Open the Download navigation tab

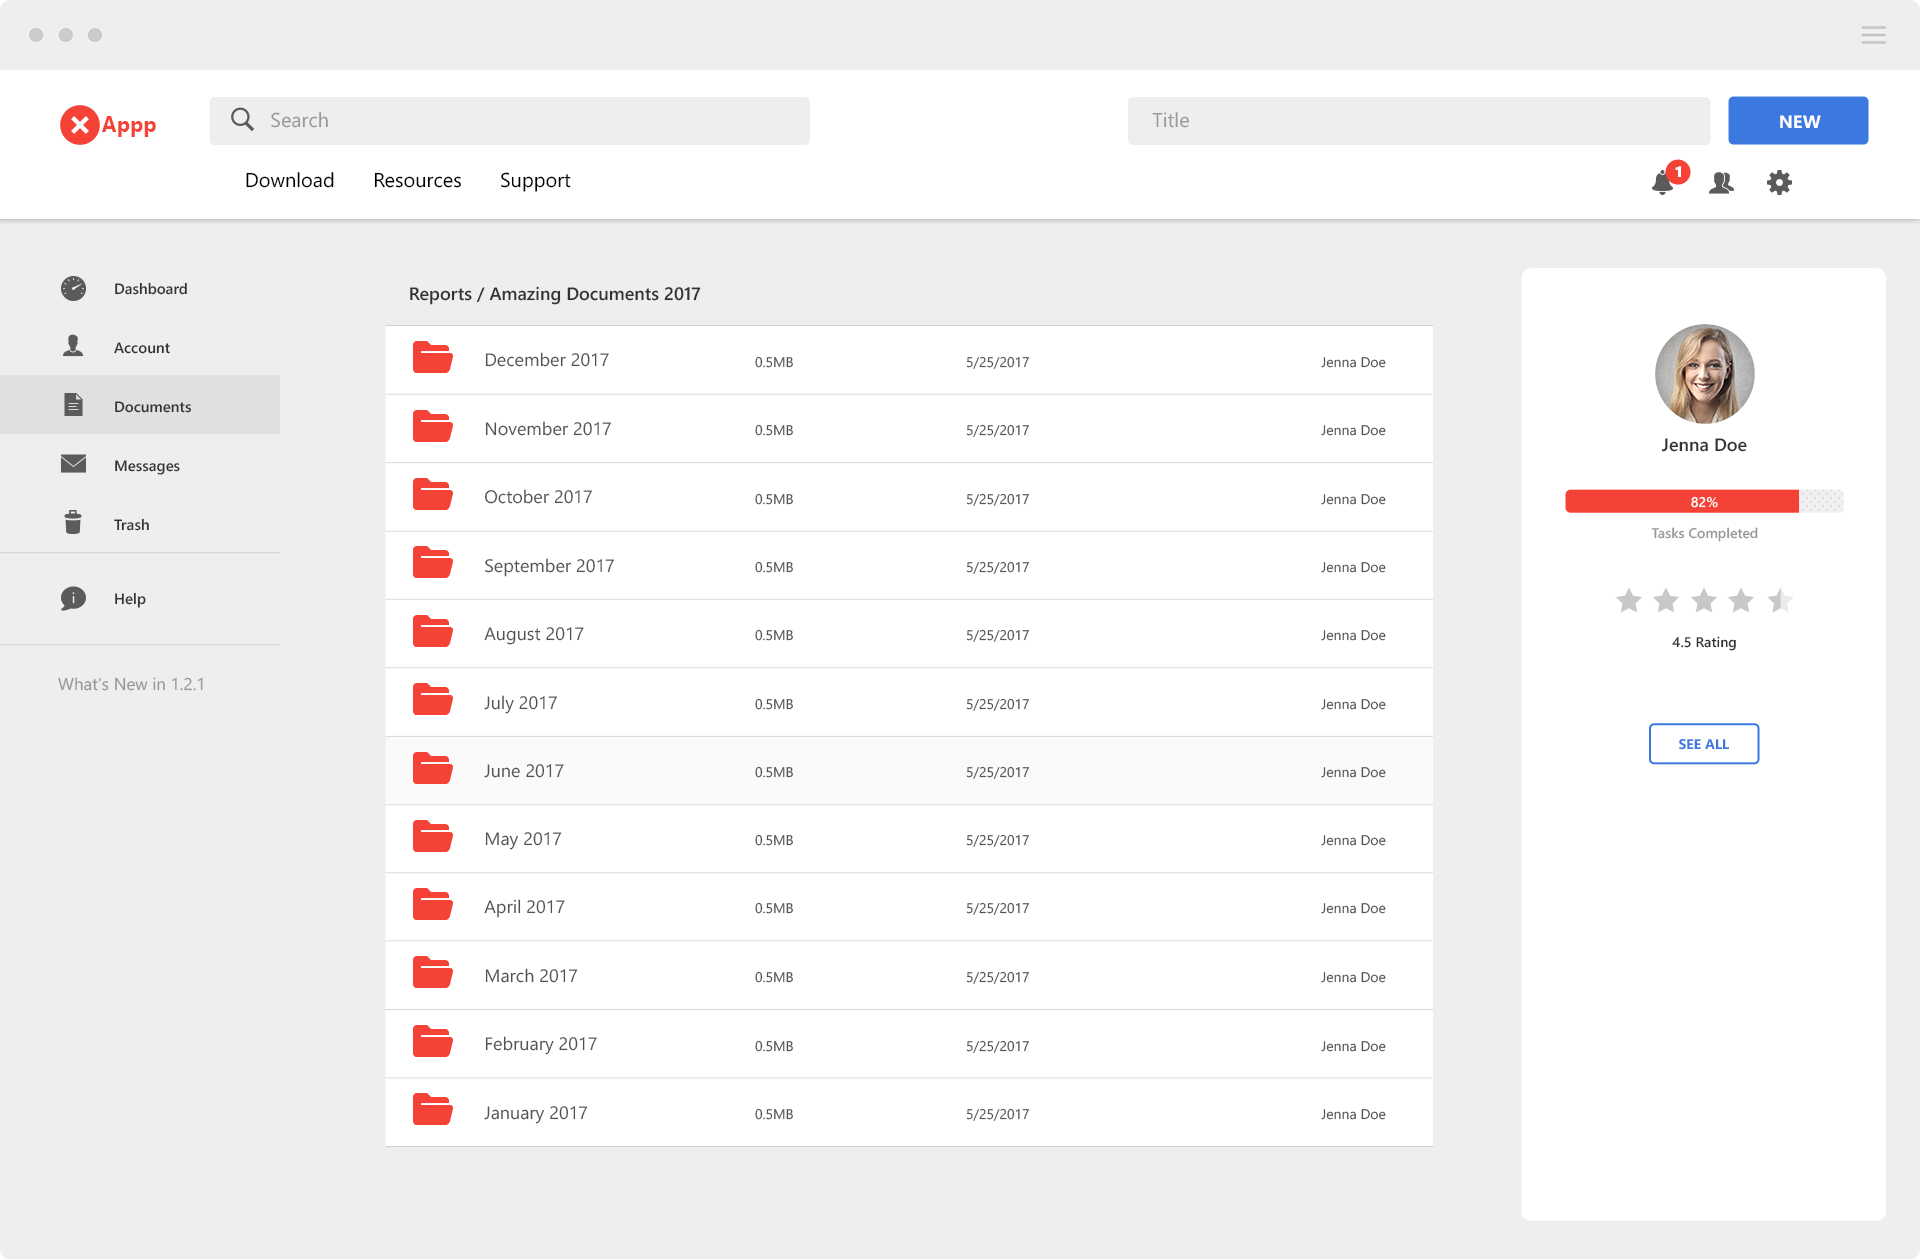point(289,180)
